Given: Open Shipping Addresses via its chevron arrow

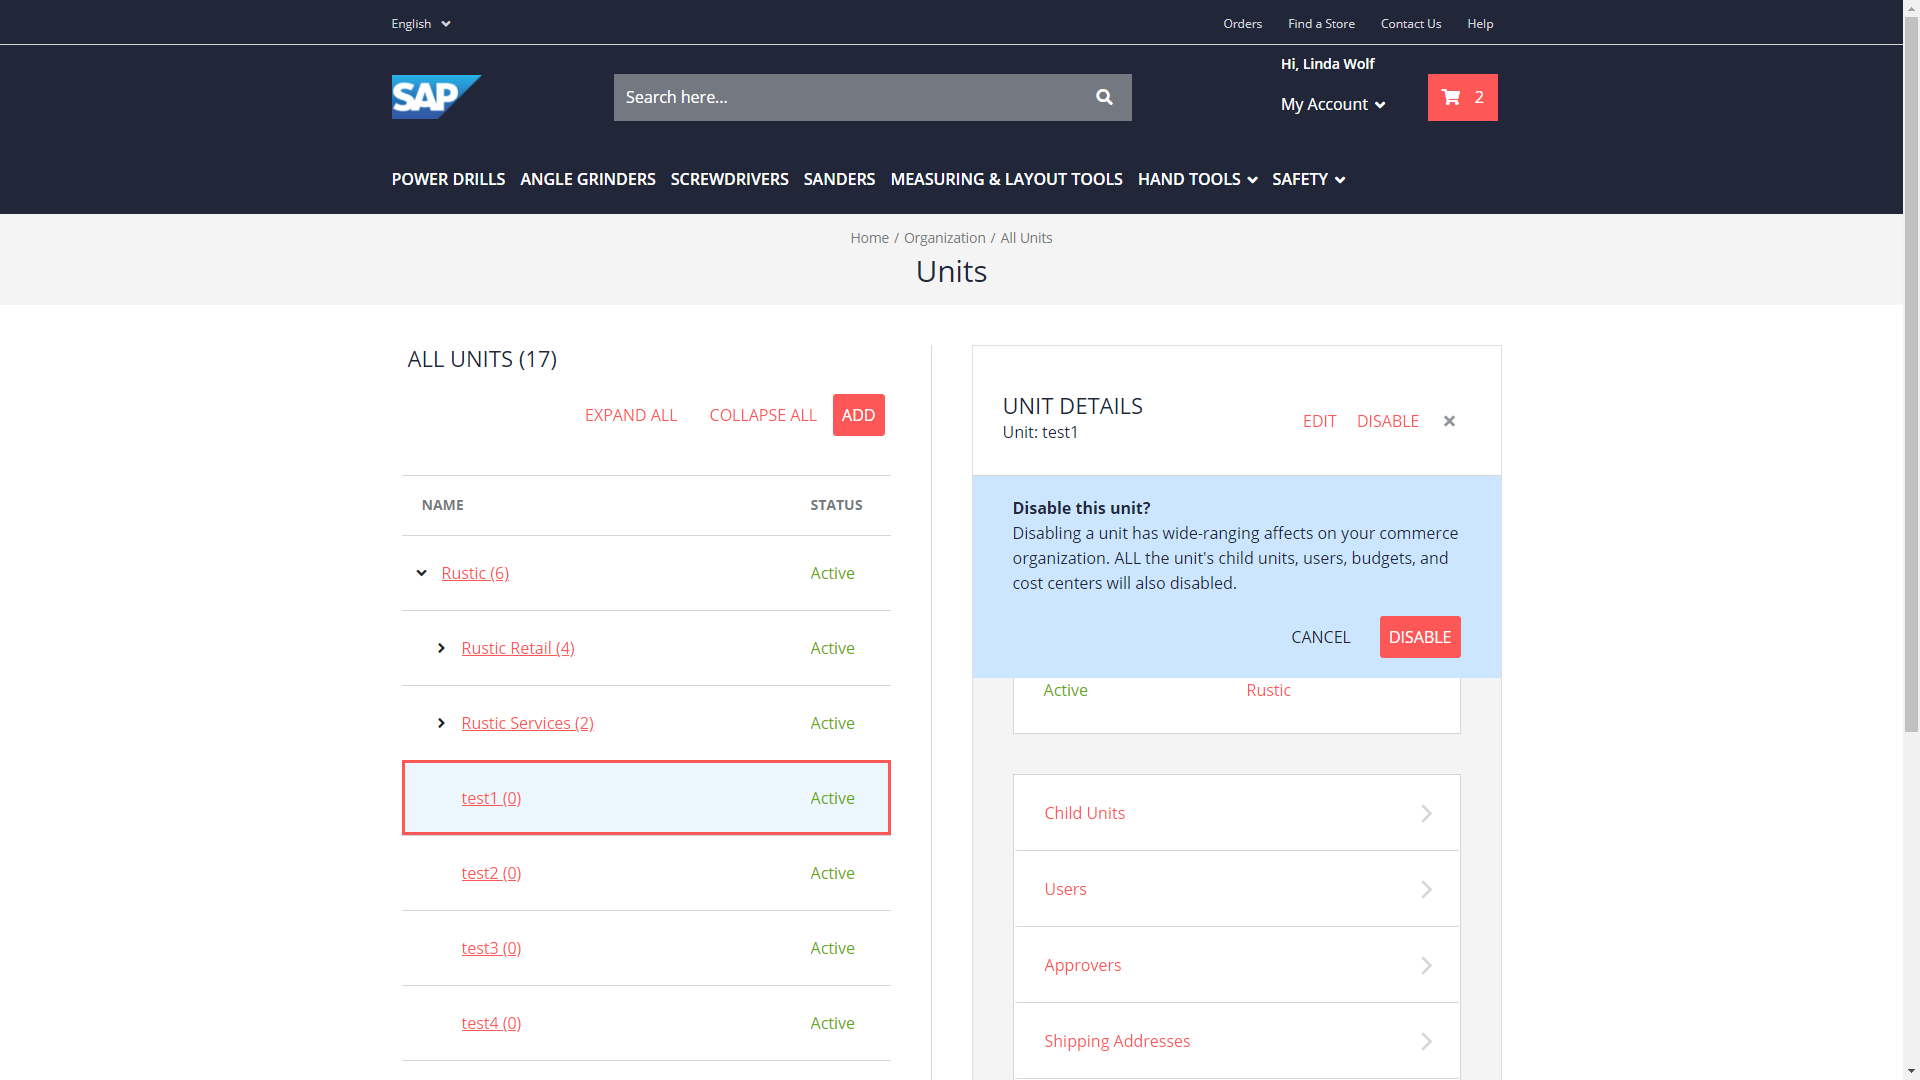Looking at the screenshot, I should tap(1427, 1041).
